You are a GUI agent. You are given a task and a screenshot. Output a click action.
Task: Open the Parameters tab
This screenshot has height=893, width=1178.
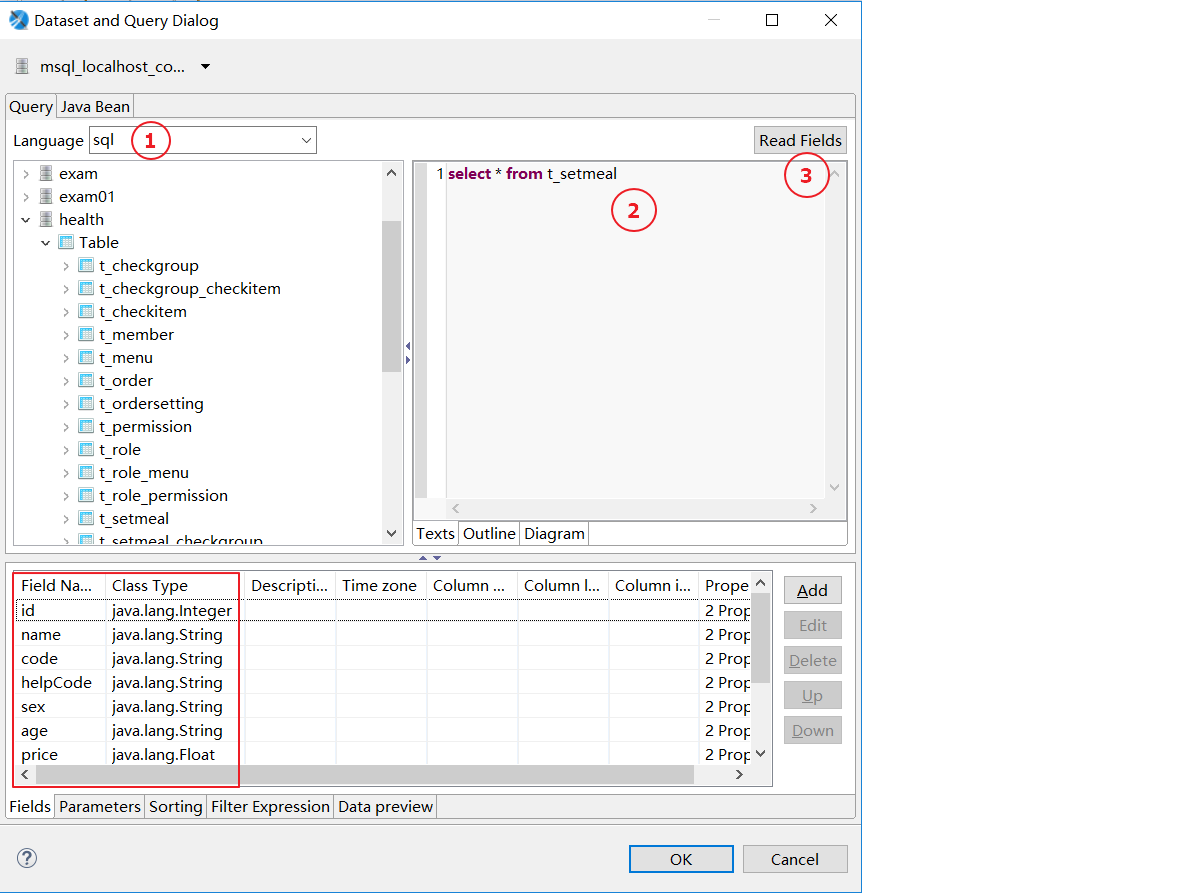point(100,807)
